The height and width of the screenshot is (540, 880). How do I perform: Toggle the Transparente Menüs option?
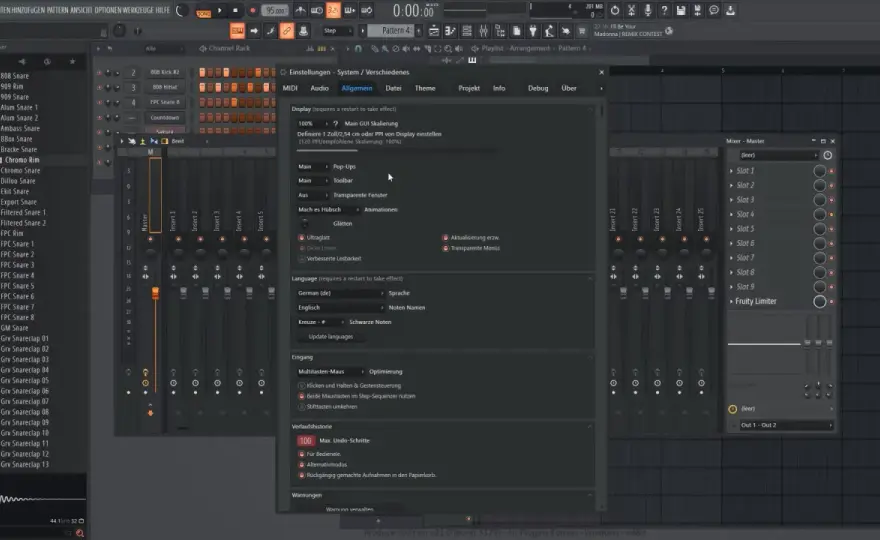pos(446,248)
